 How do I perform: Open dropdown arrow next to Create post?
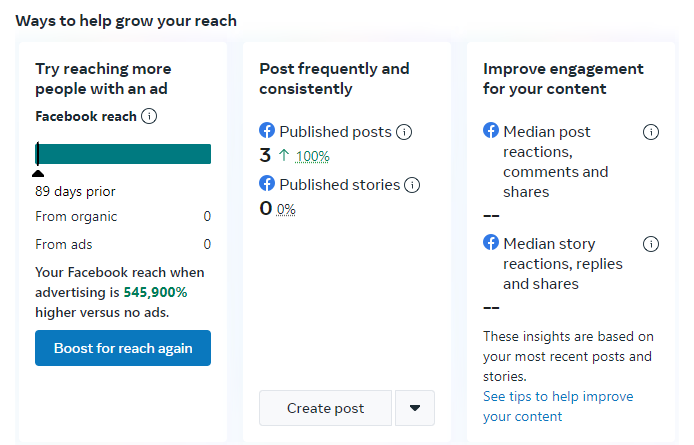click(x=415, y=408)
